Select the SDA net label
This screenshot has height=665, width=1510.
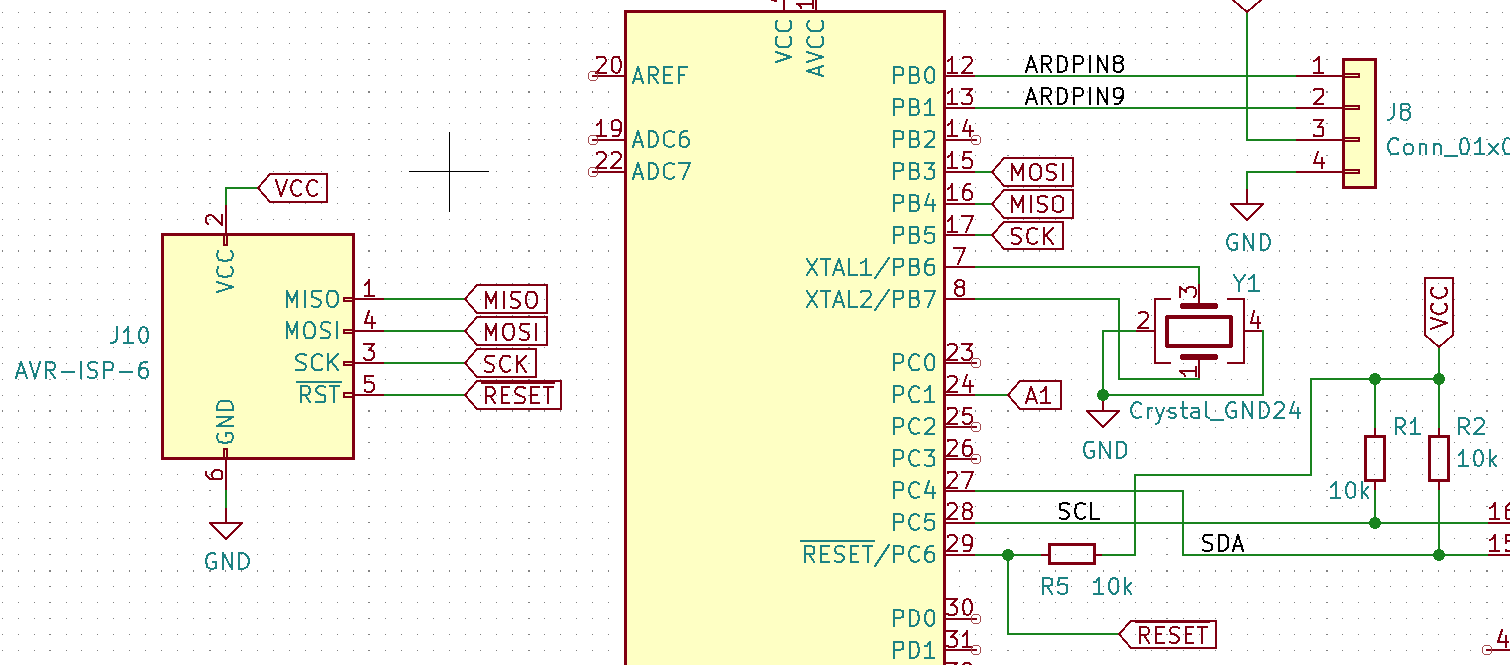point(1223,544)
